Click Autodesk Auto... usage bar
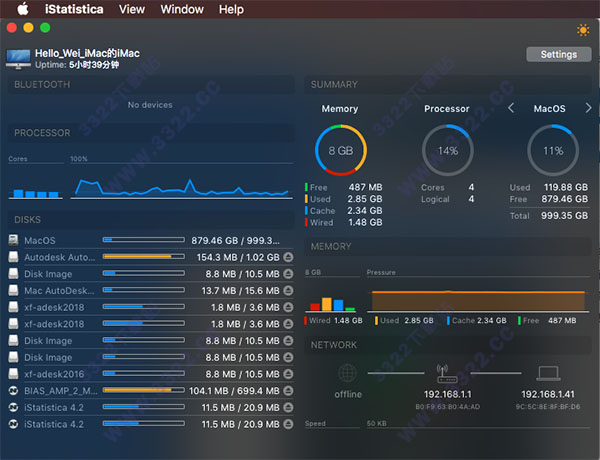Screen dimensions: 600x460 tap(143, 256)
